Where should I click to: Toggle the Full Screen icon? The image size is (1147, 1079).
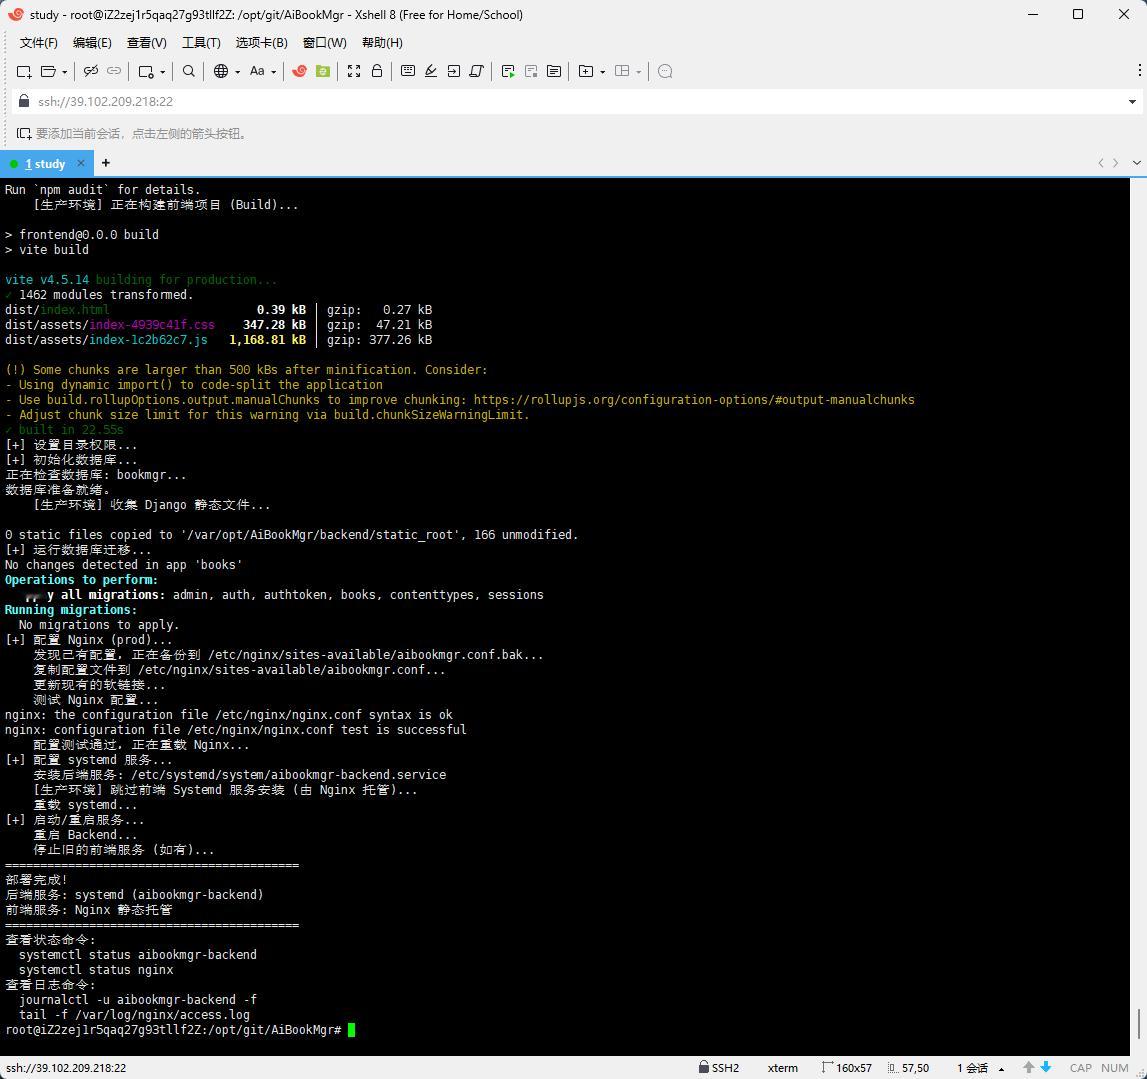354,71
